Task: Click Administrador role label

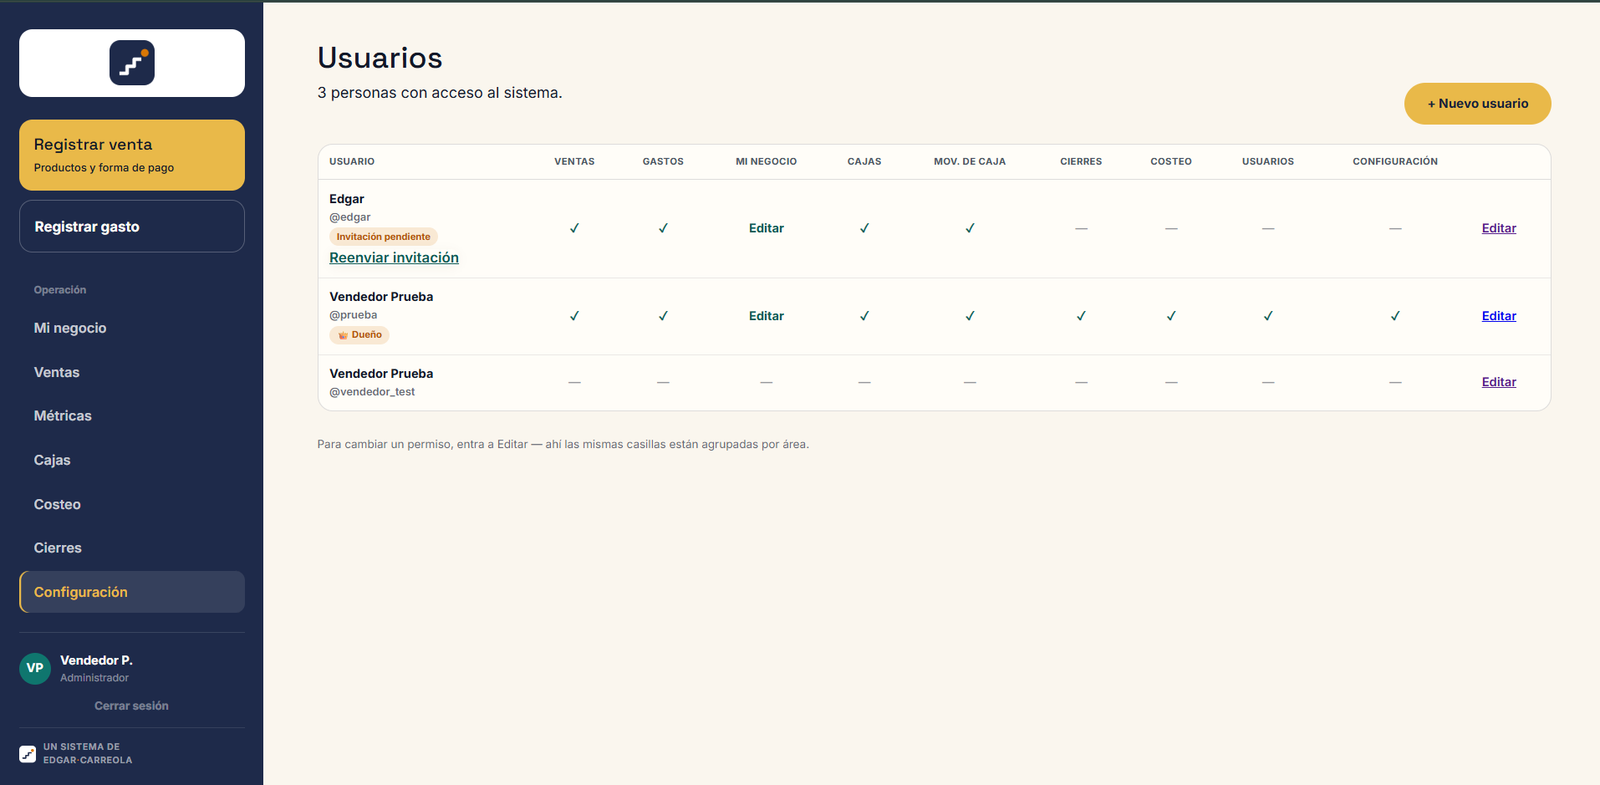Action: tap(94, 678)
